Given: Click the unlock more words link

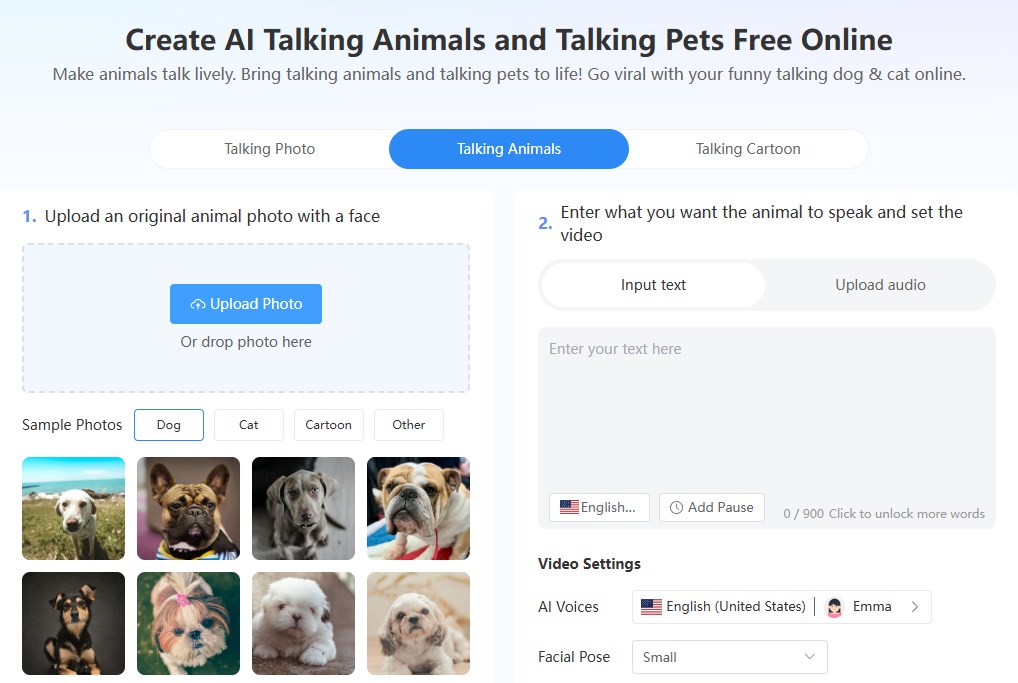Looking at the screenshot, I should click(906, 514).
